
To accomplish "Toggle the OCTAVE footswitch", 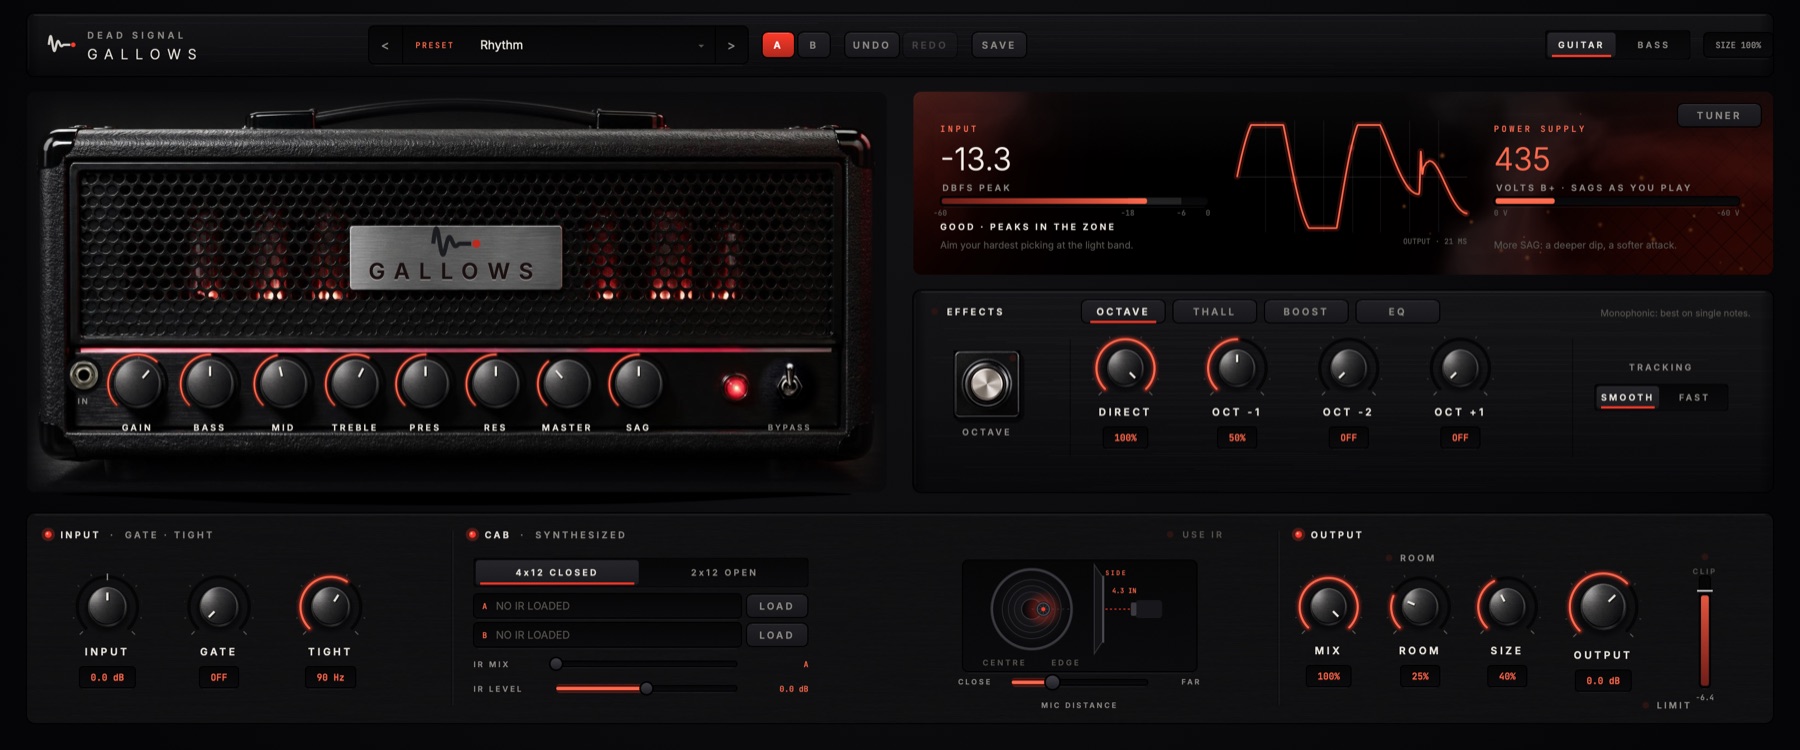I will tap(987, 383).
